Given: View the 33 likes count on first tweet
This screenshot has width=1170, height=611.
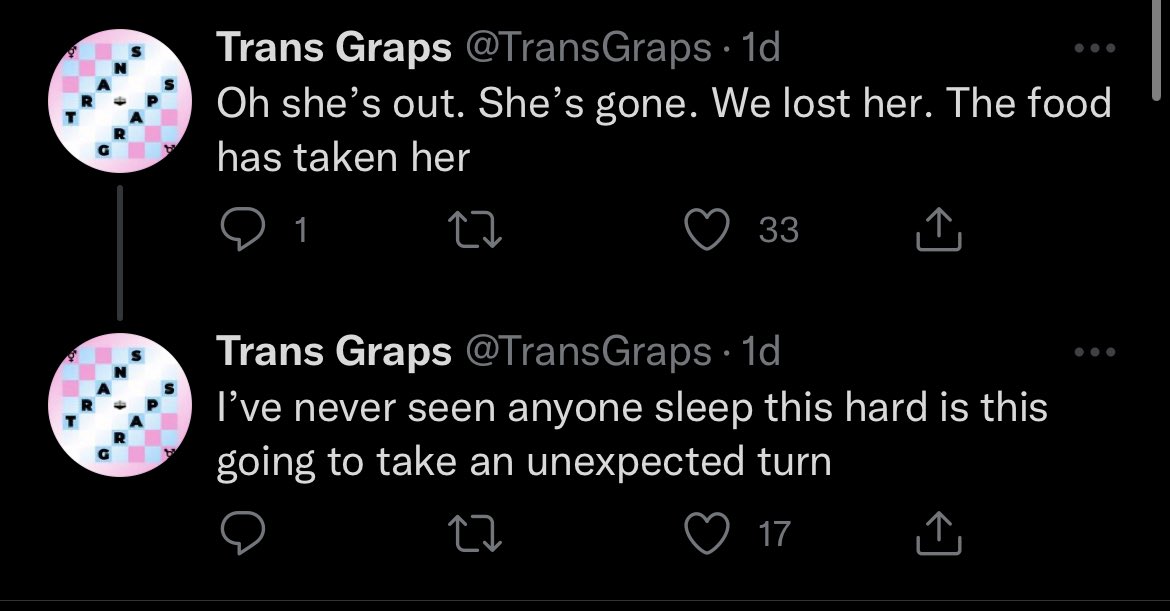Looking at the screenshot, I should click(x=779, y=231).
